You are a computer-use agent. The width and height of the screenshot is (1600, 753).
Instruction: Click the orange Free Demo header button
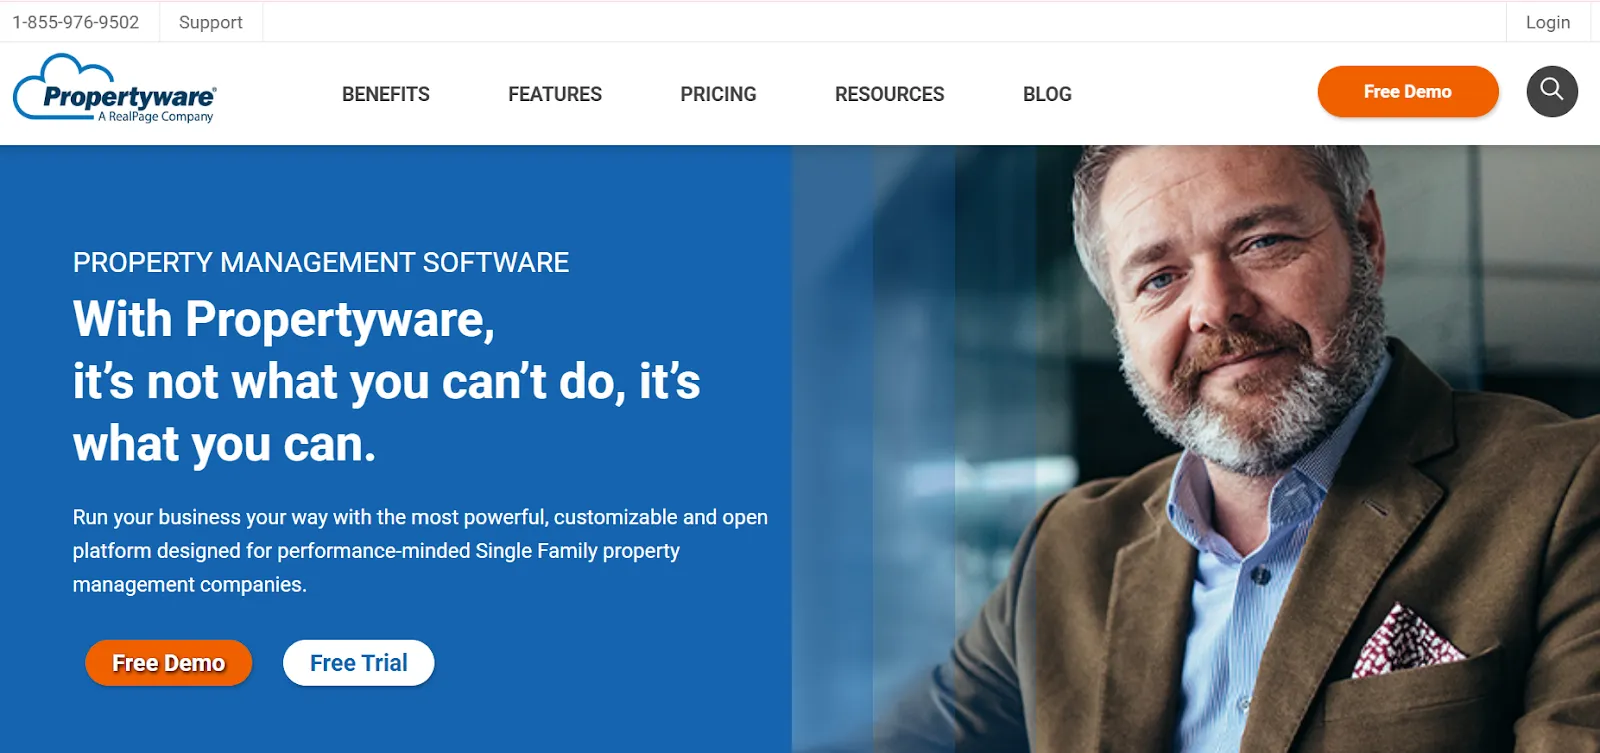[x=1408, y=91]
